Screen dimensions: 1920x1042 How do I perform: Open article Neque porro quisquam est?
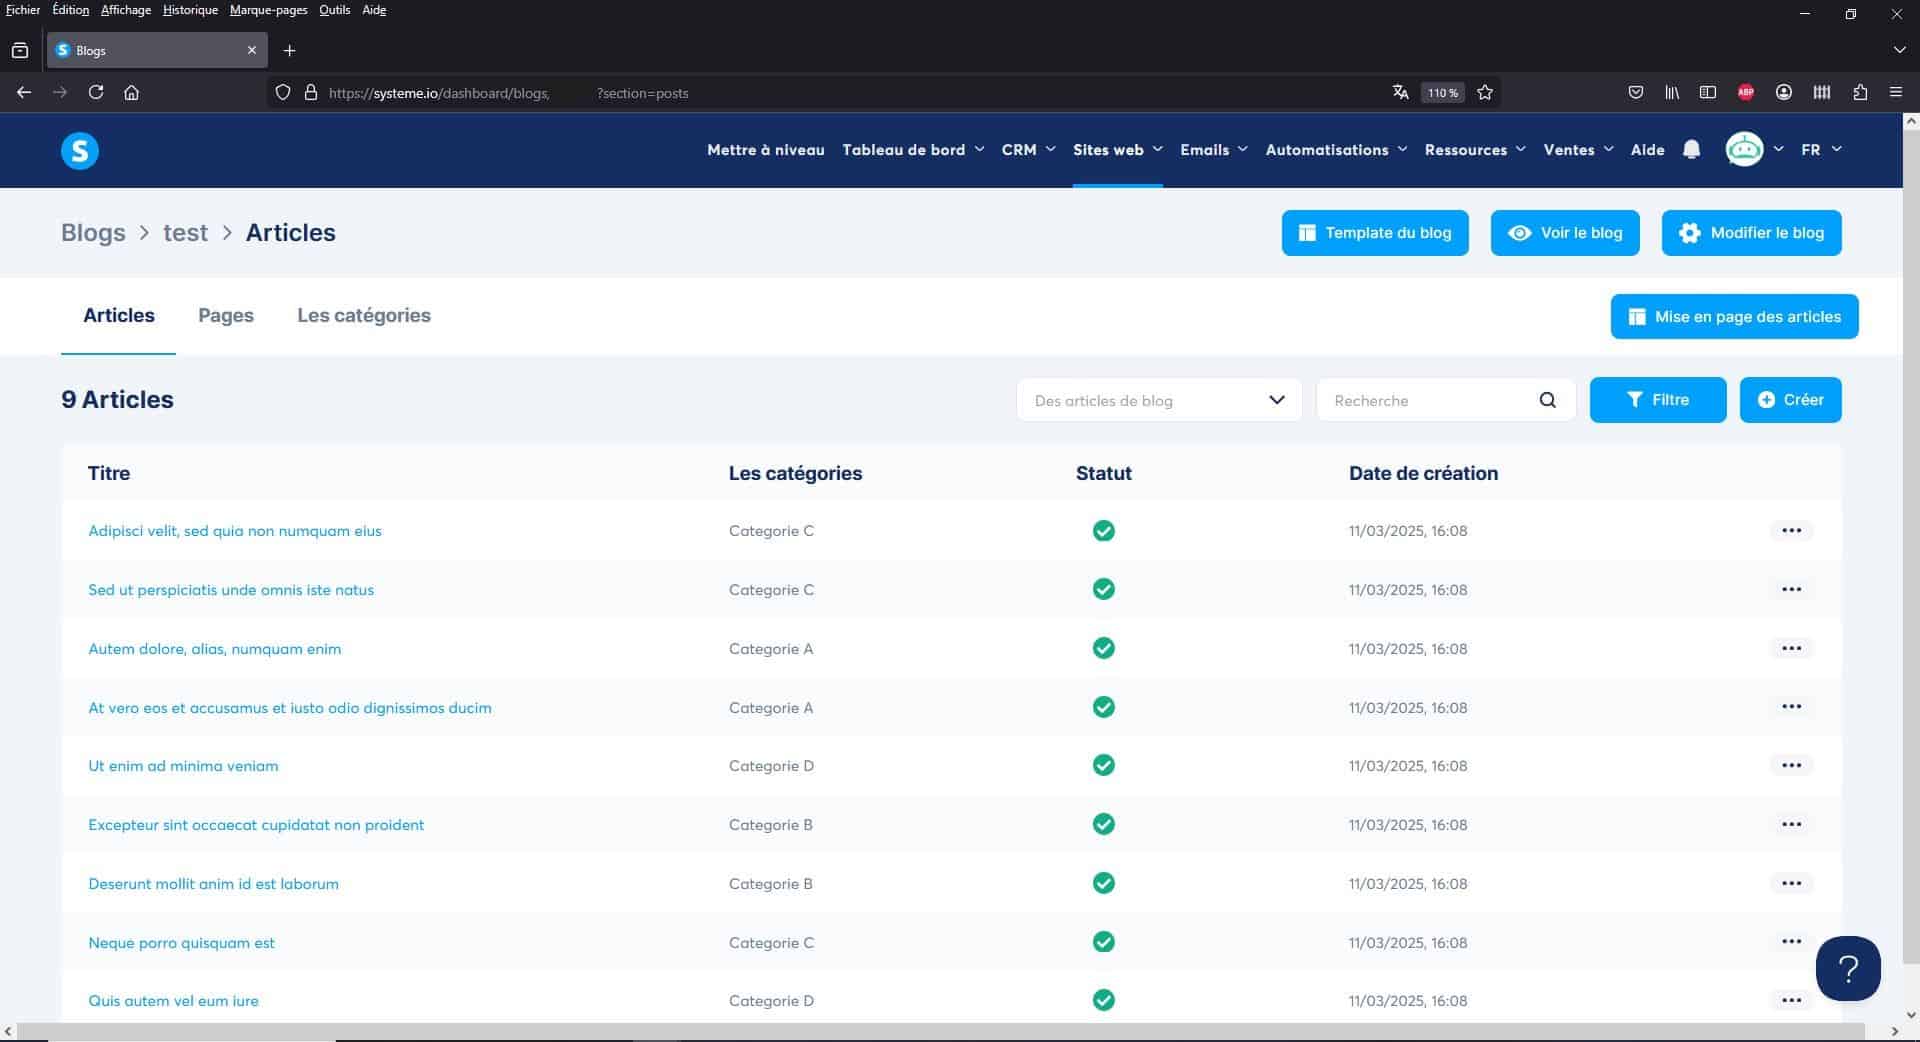pyautogui.click(x=181, y=943)
